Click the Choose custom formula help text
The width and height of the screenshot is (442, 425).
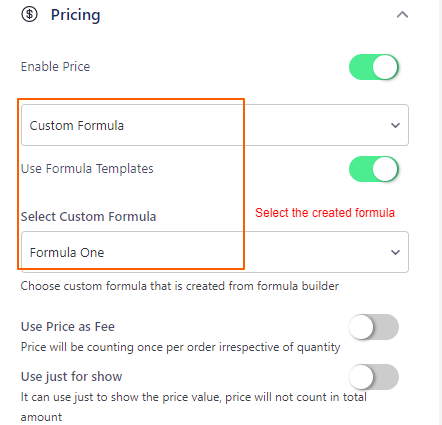pyautogui.click(x=180, y=286)
